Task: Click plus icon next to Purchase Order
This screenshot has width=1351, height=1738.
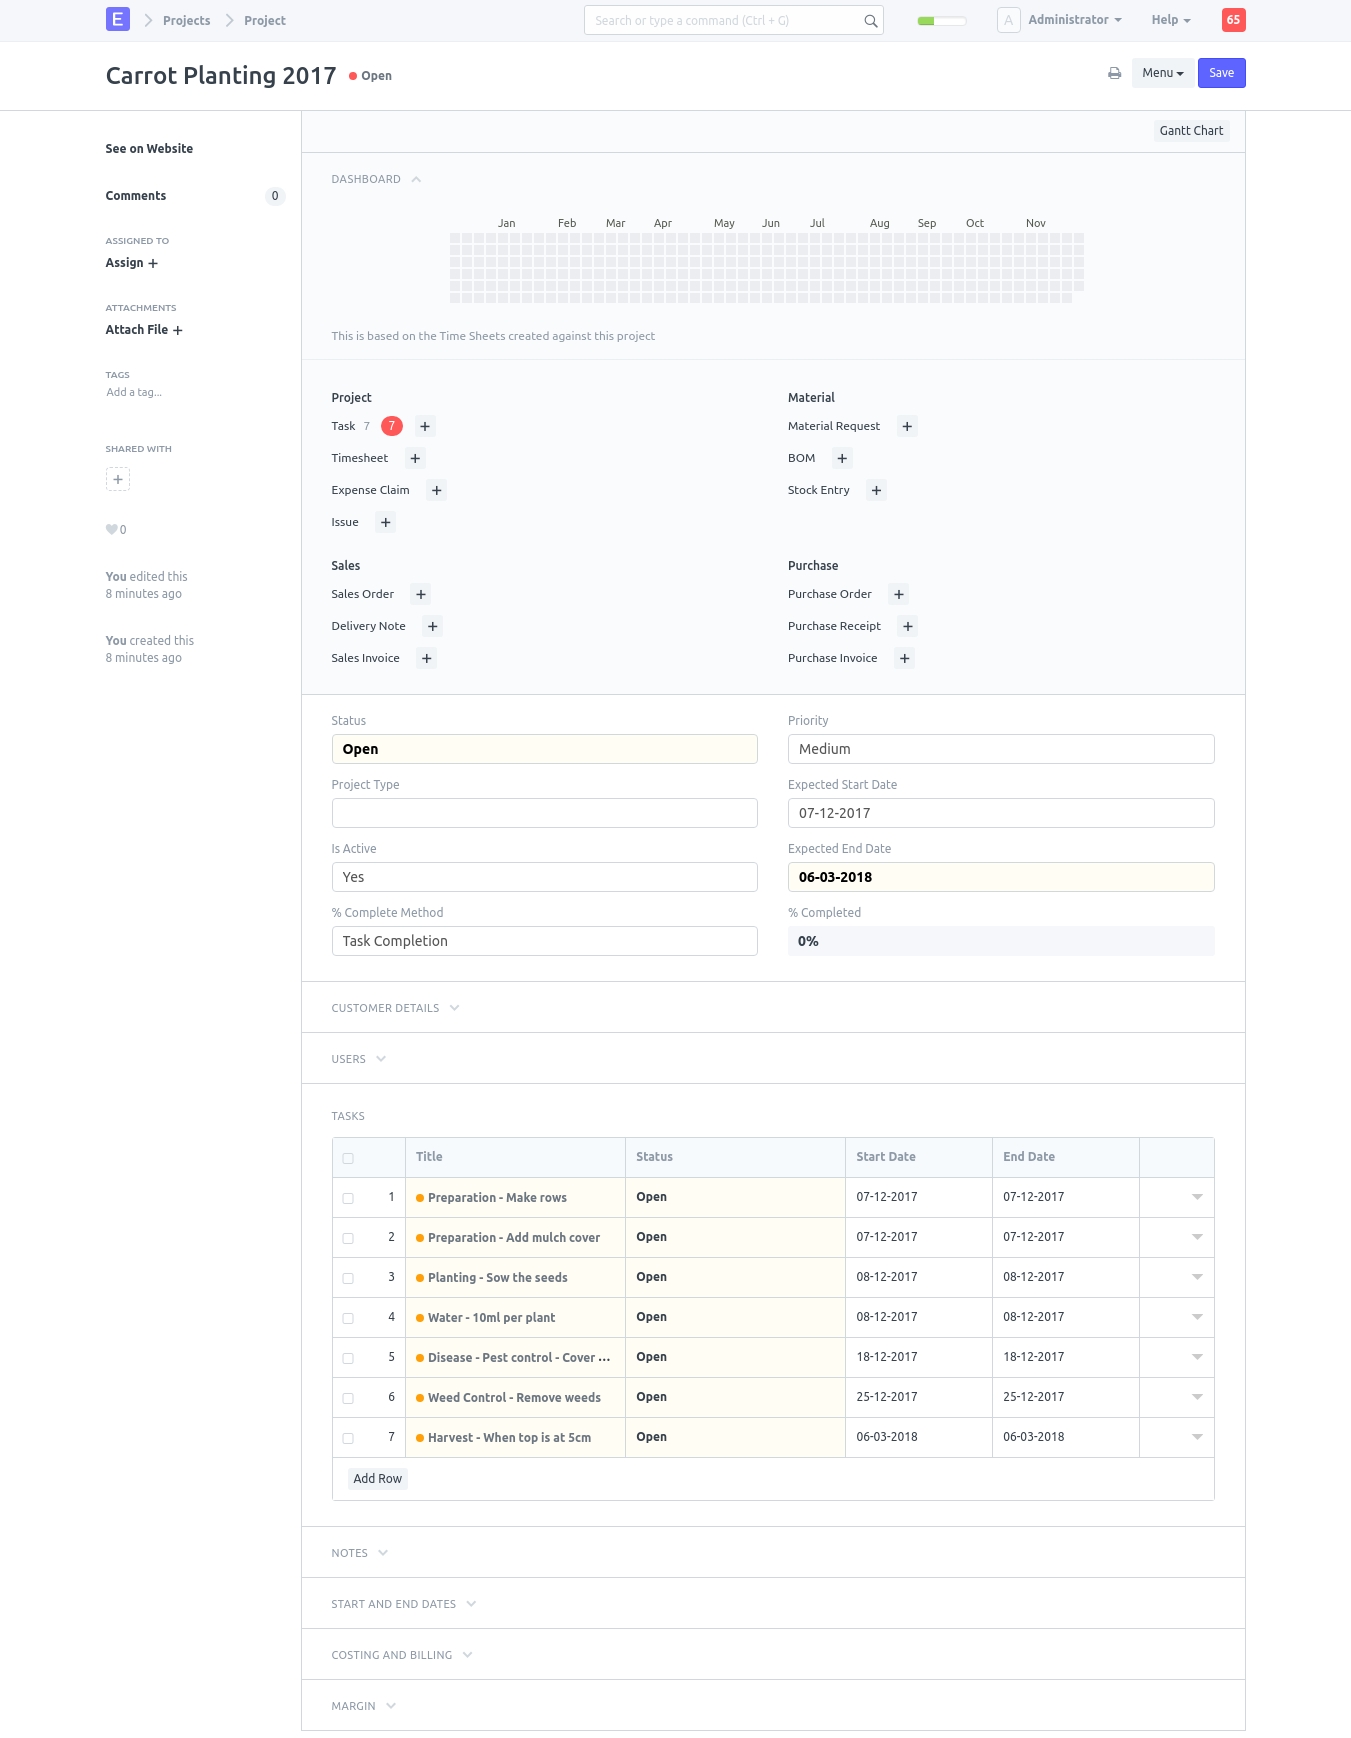Action: coord(899,594)
